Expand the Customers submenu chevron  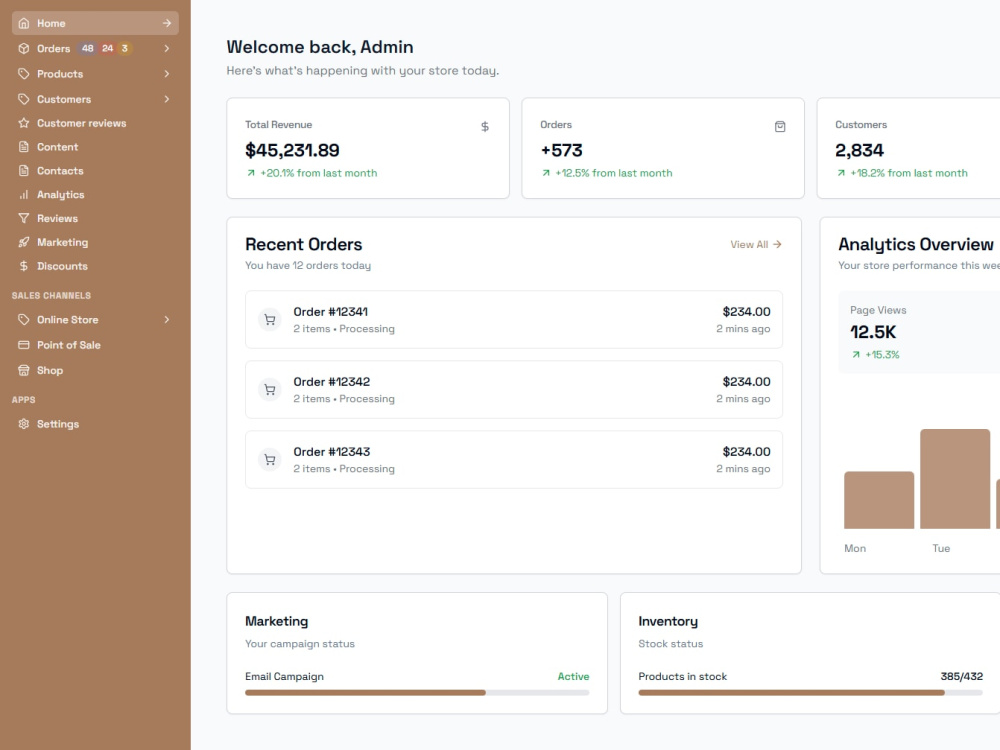point(166,99)
